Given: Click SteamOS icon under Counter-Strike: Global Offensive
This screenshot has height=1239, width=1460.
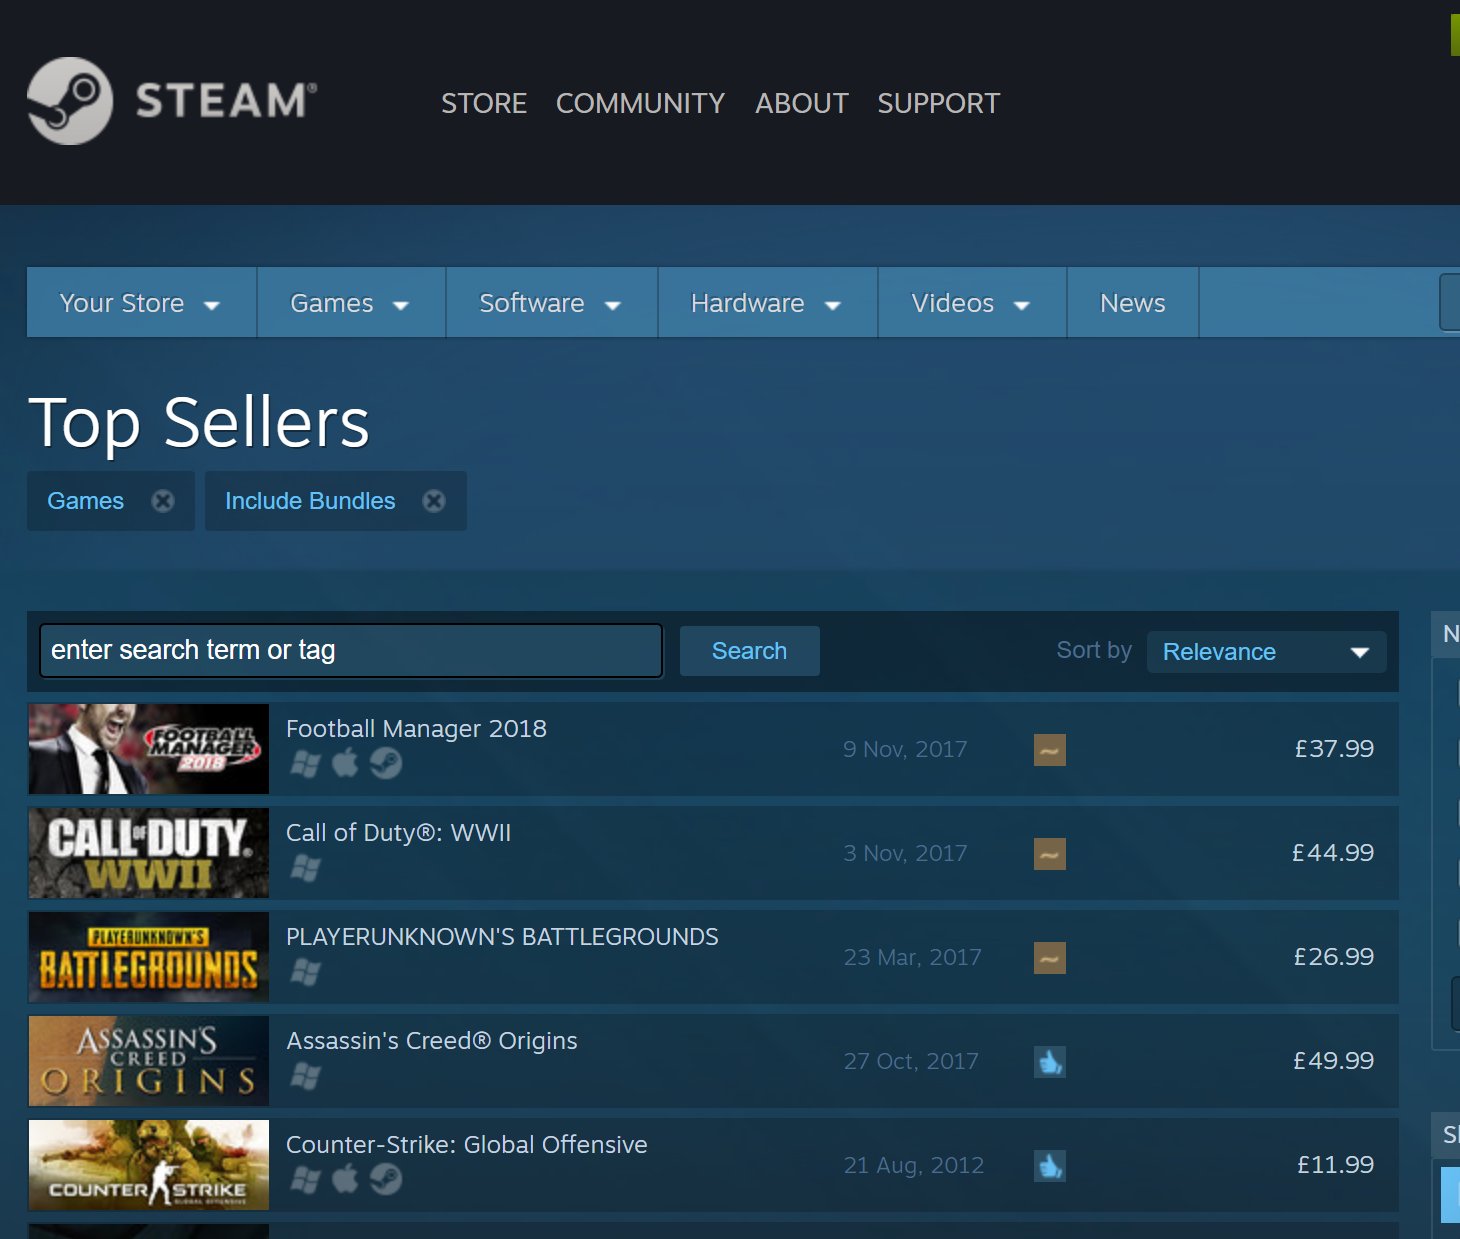Looking at the screenshot, I should click(x=386, y=1180).
